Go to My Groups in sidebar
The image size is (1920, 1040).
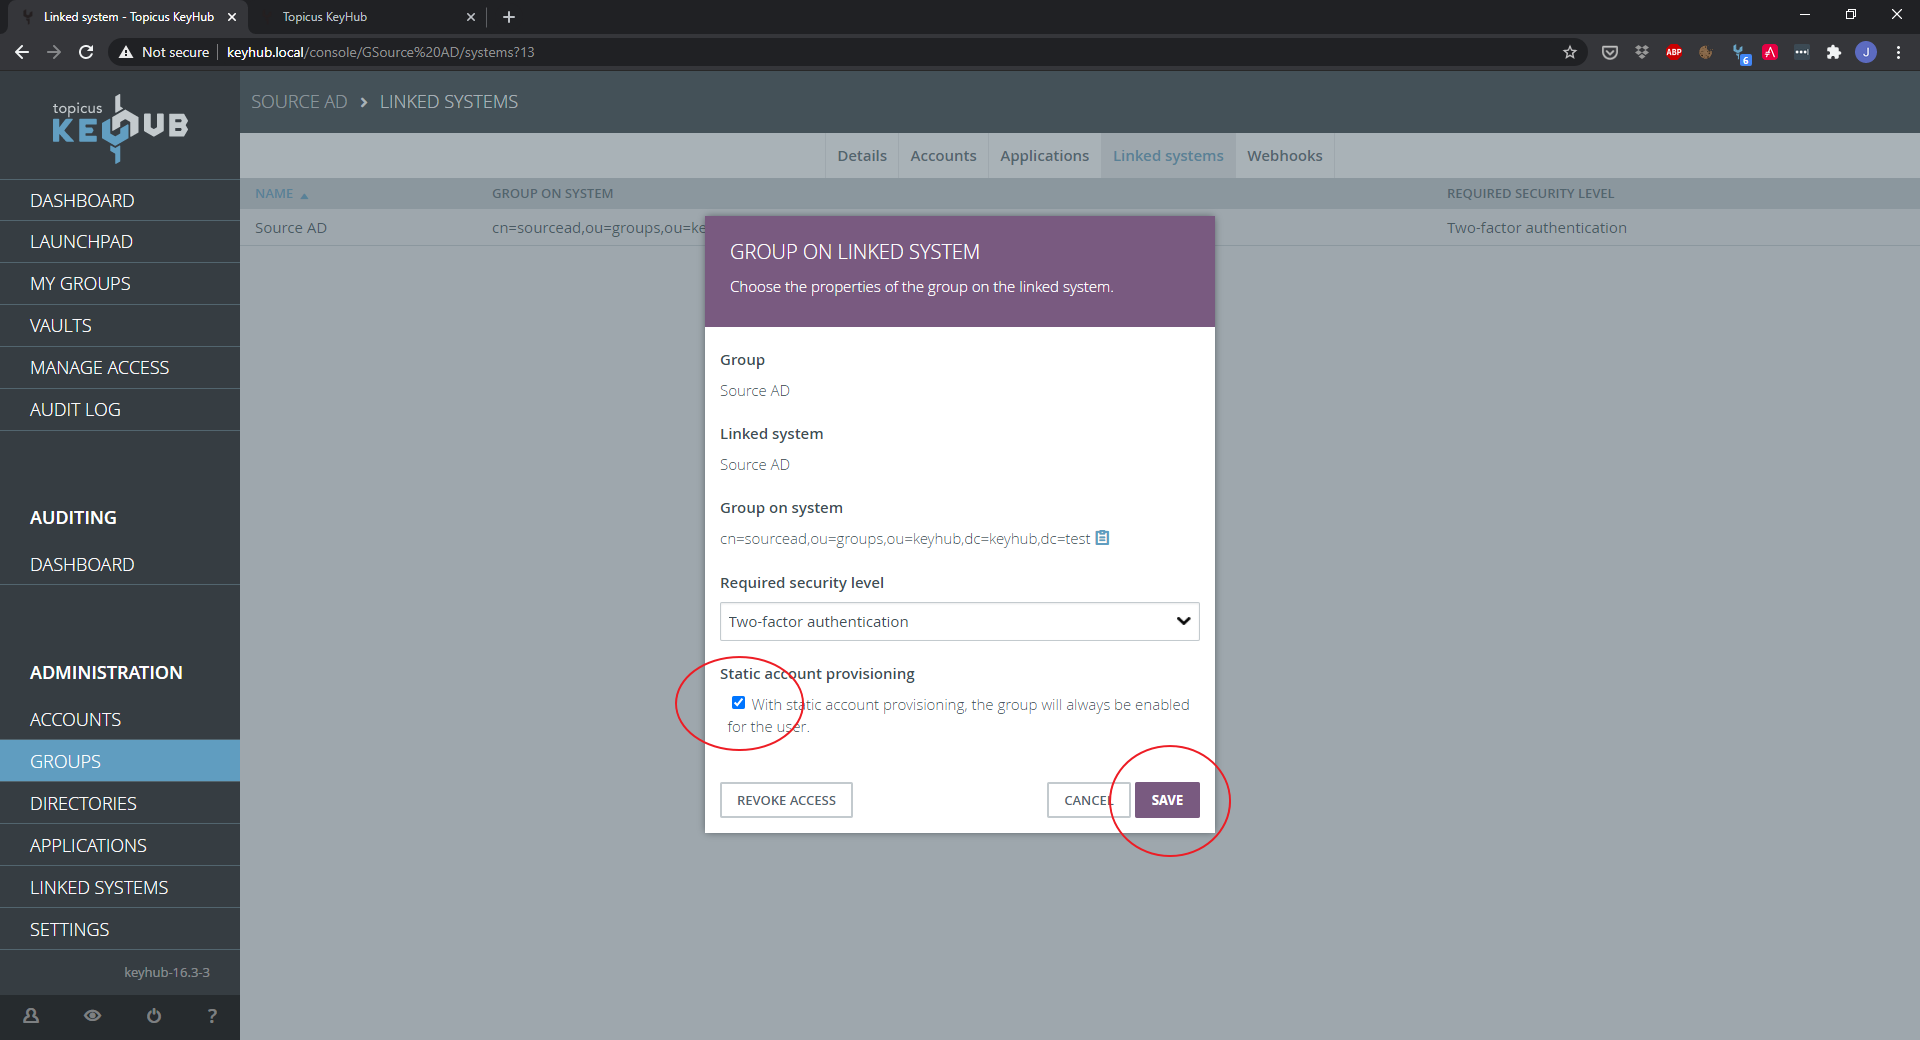coord(120,284)
